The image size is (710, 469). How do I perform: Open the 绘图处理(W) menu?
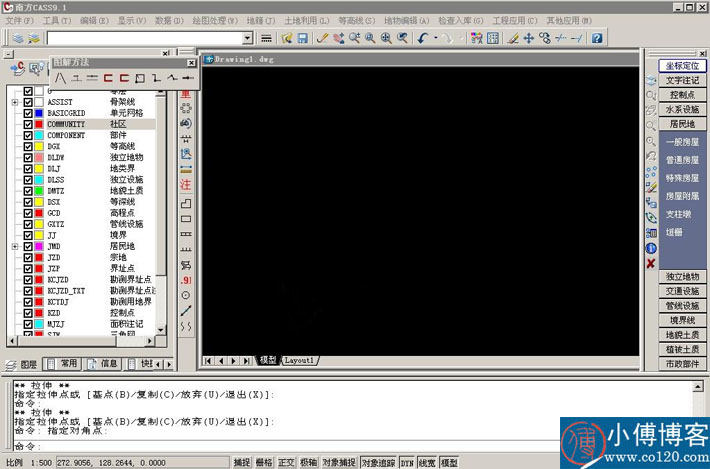(x=215, y=20)
